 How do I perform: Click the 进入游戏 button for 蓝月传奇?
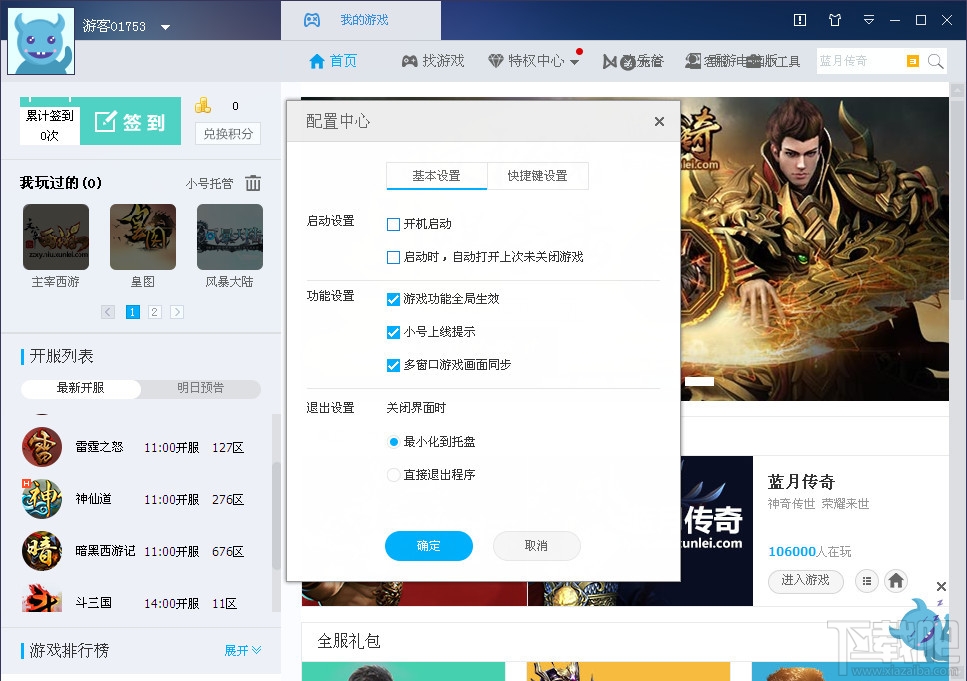coord(805,582)
